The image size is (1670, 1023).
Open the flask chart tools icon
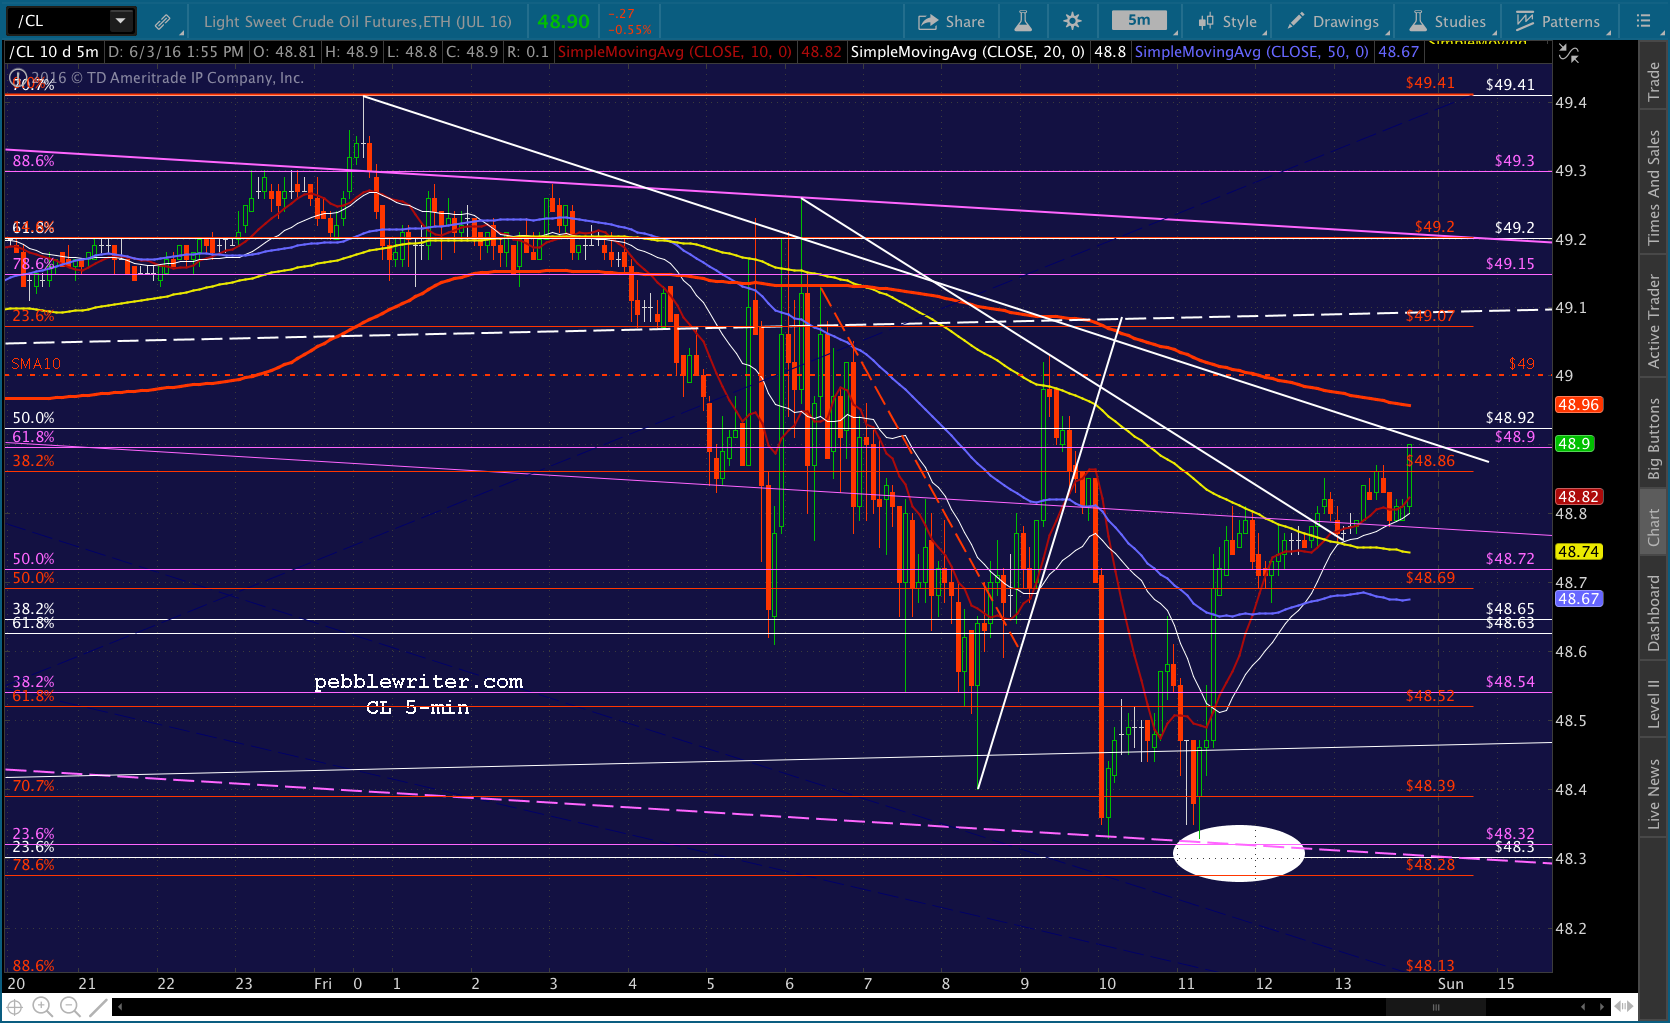click(x=1022, y=21)
